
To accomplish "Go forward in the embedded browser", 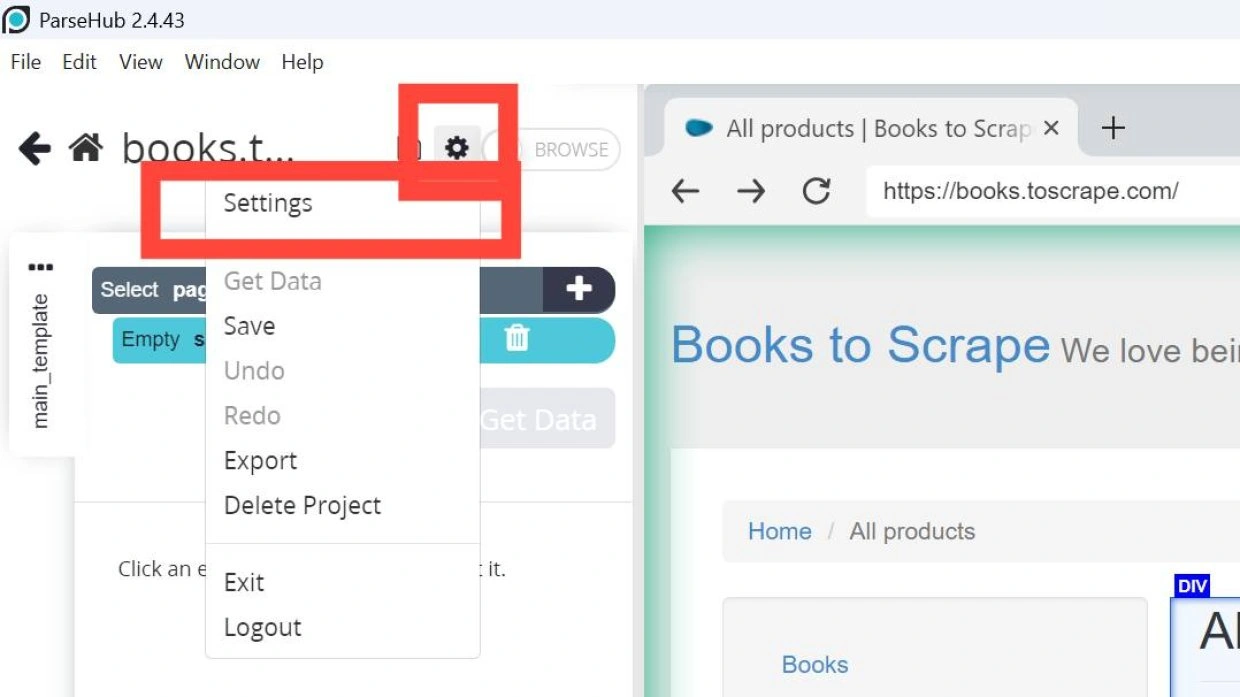I will tap(751, 191).
